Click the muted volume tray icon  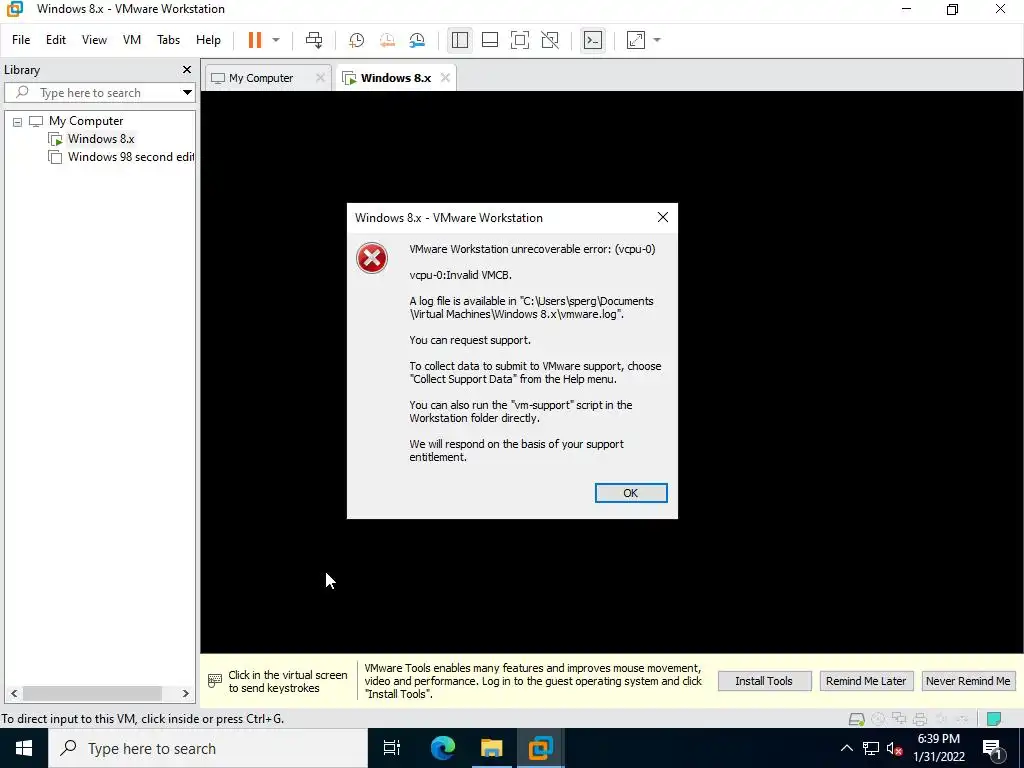coord(895,749)
